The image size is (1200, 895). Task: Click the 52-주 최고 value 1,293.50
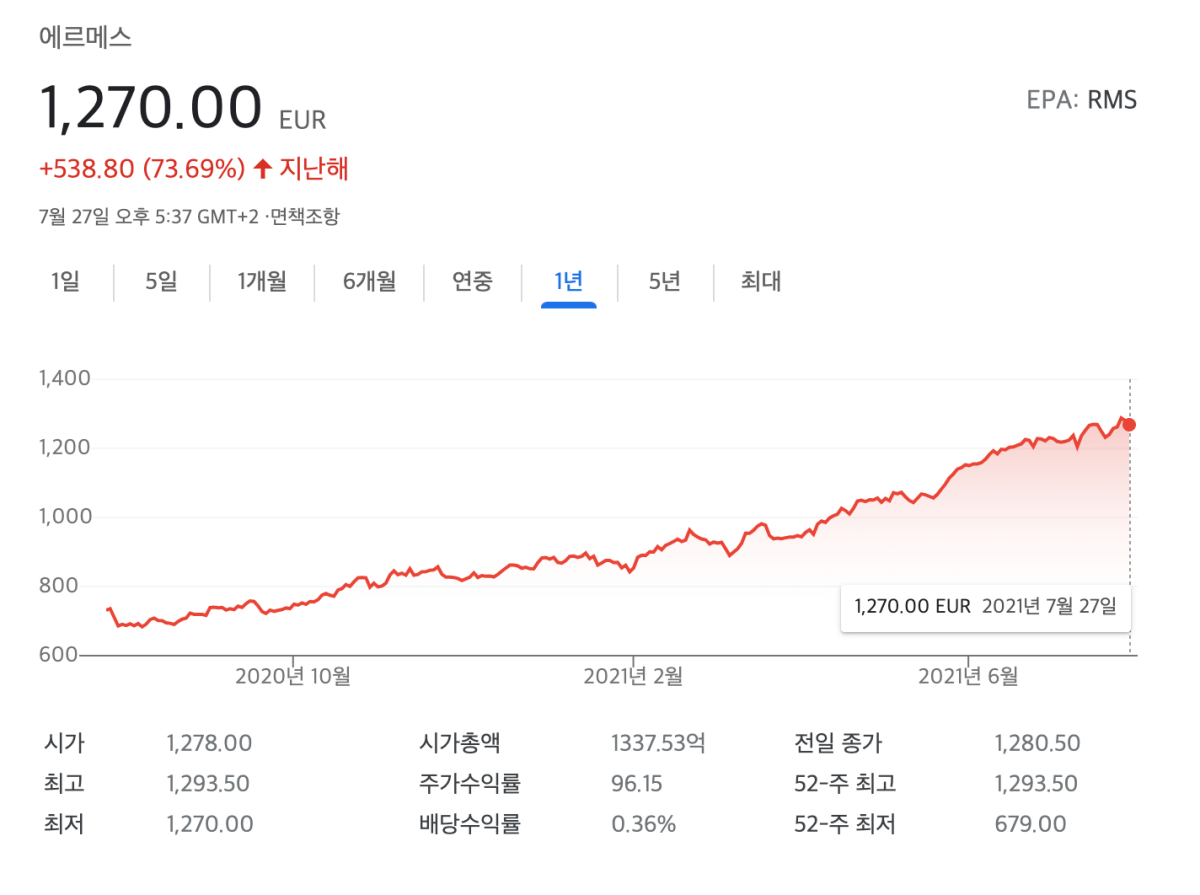coord(1037,783)
